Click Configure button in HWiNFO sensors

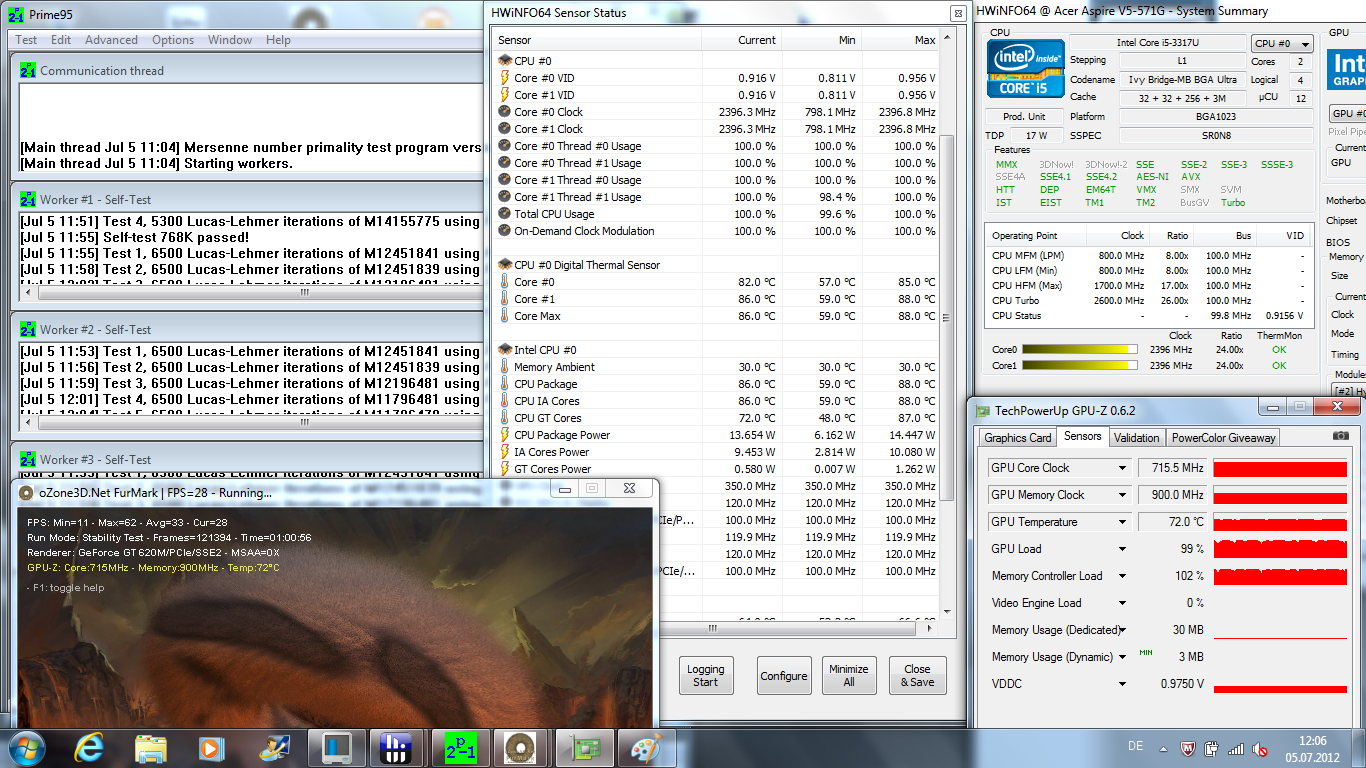(x=784, y=676)
